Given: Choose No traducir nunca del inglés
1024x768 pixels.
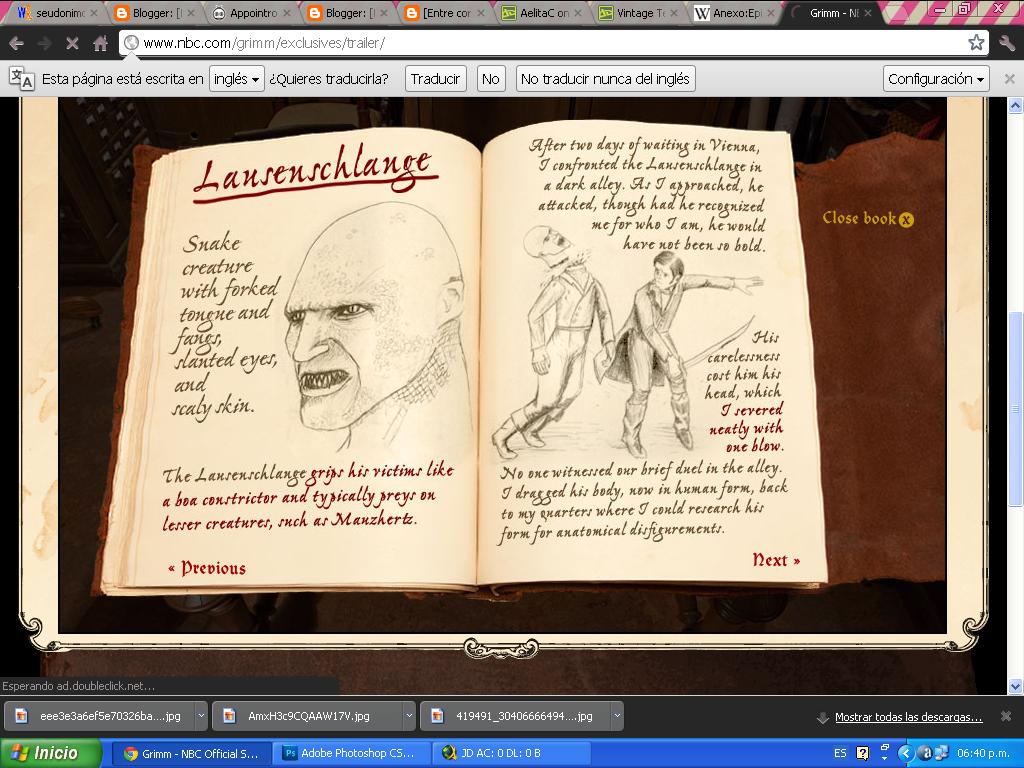Looking at the screenshot, I should pos(605,79).
